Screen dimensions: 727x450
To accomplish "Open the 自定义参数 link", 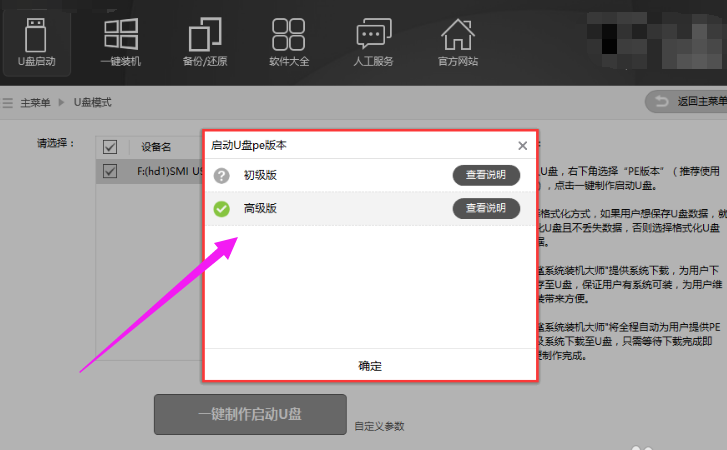I will pyautogui.click(x=379, y=427).
